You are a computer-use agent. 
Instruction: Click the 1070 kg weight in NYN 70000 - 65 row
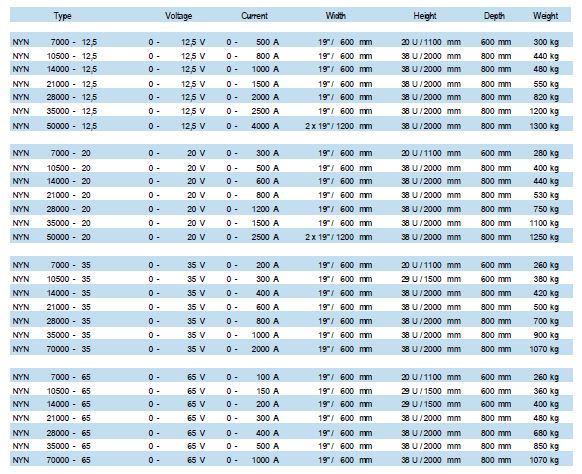[x=544, y=460]
